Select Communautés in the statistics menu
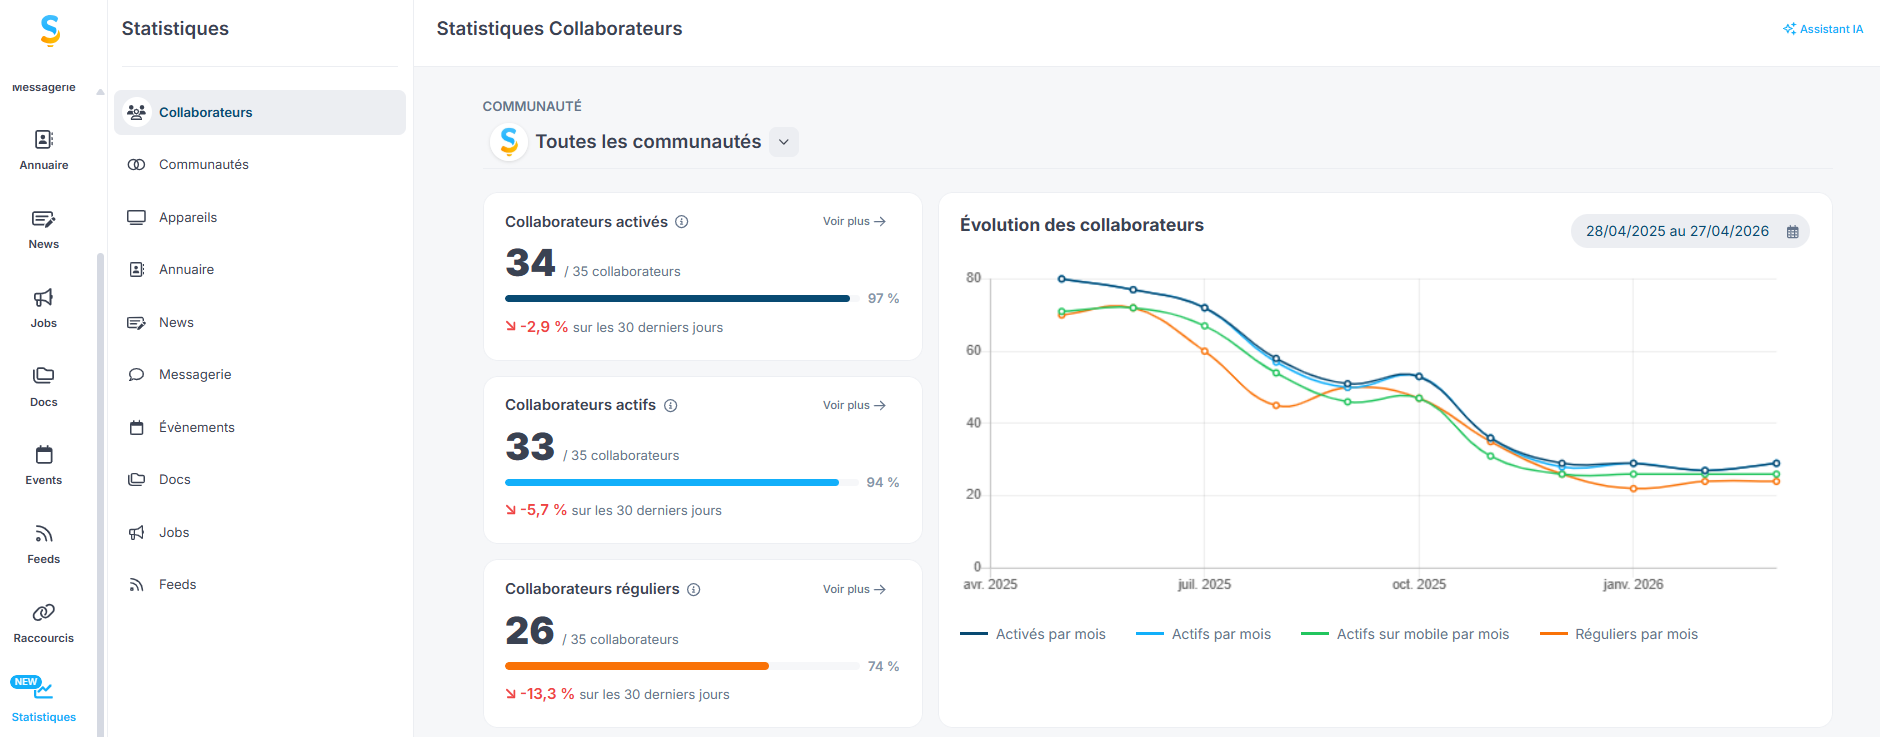The image size is (1880, 737). pos(204,165)
